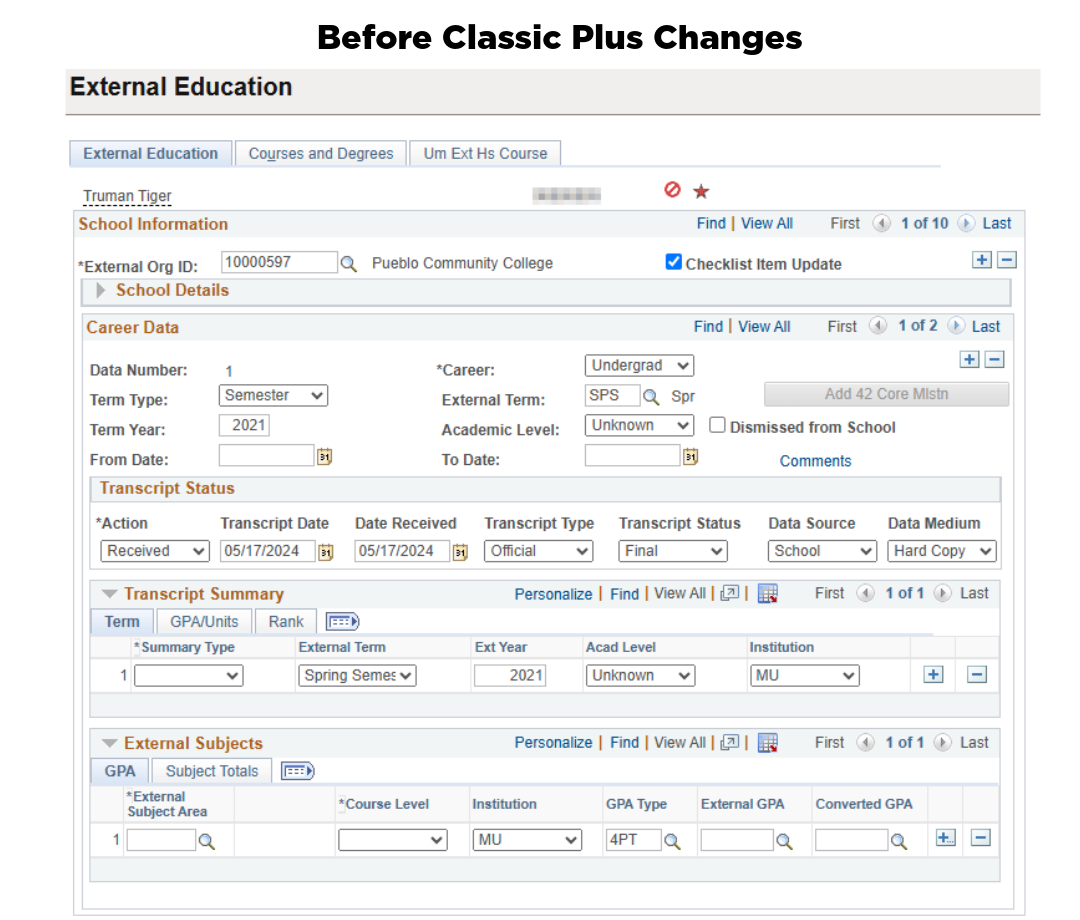Screen dimensions: 1080x920
Task: Add a new School Information row with plus icon
Action: pos(981,259)
